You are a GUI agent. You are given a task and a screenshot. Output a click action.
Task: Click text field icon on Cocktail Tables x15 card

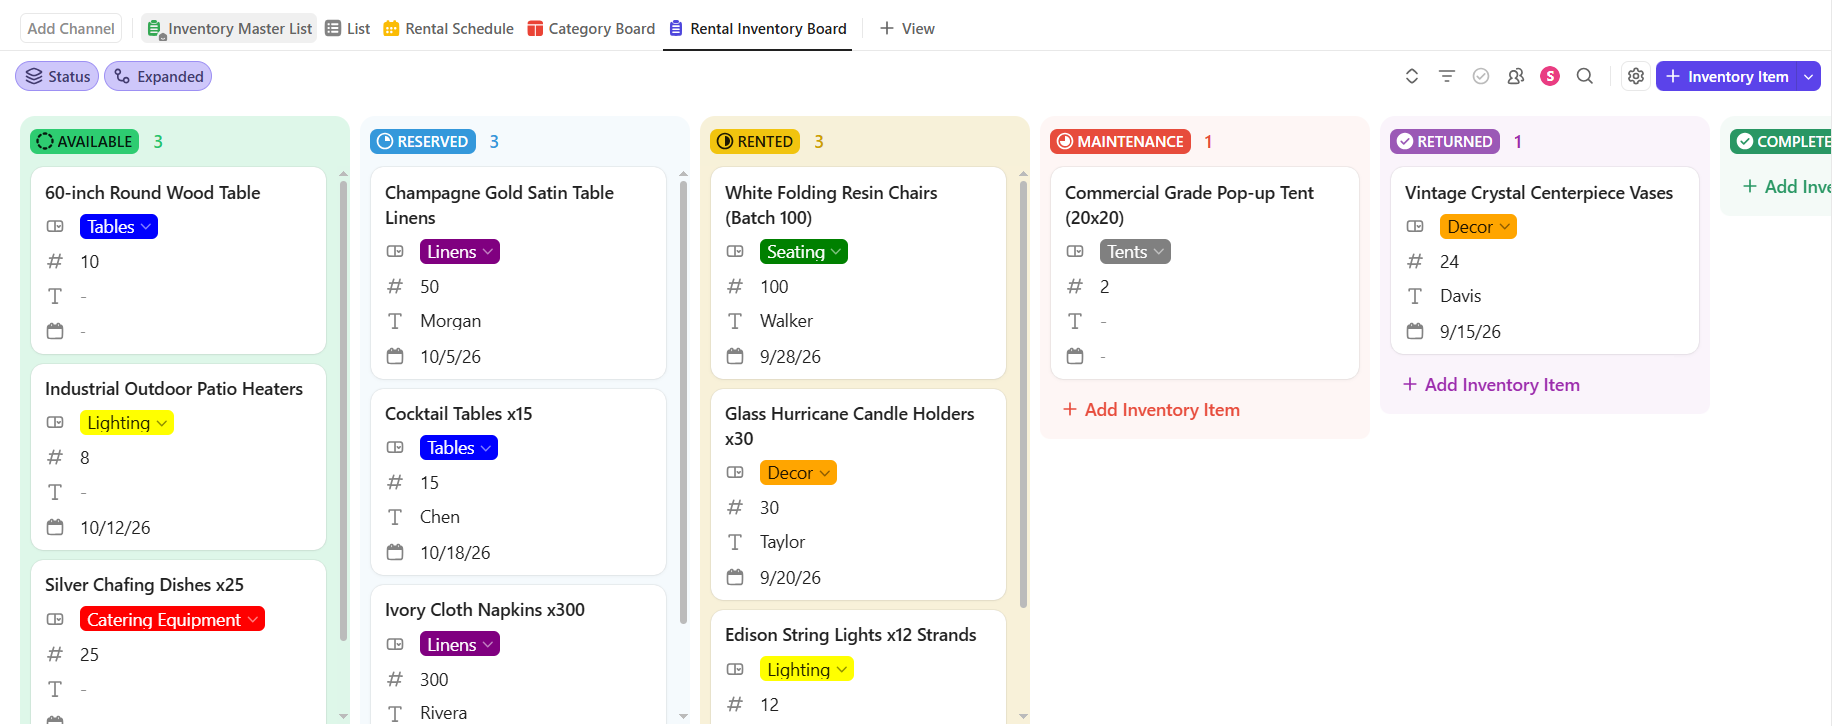pos(395,517)
